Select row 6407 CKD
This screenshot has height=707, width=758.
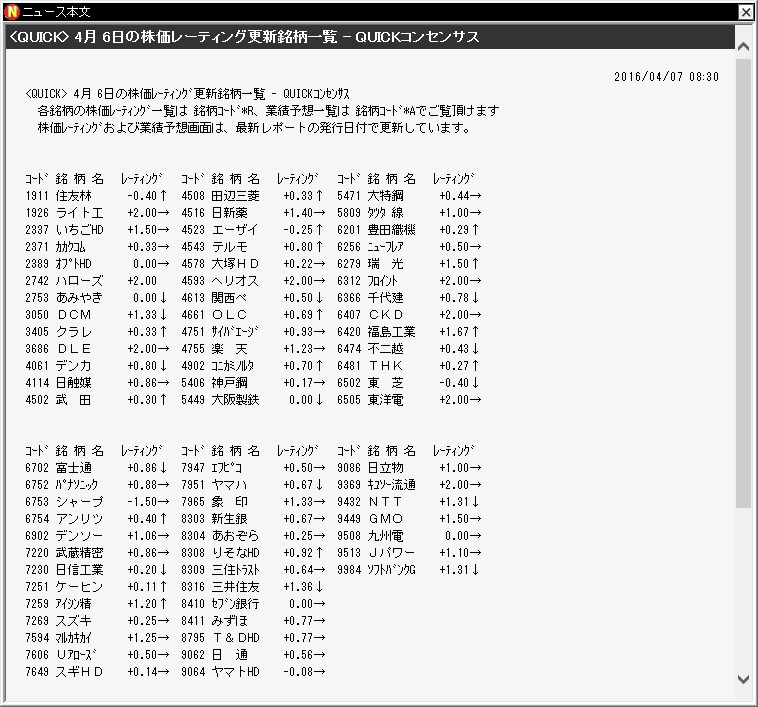409,315
